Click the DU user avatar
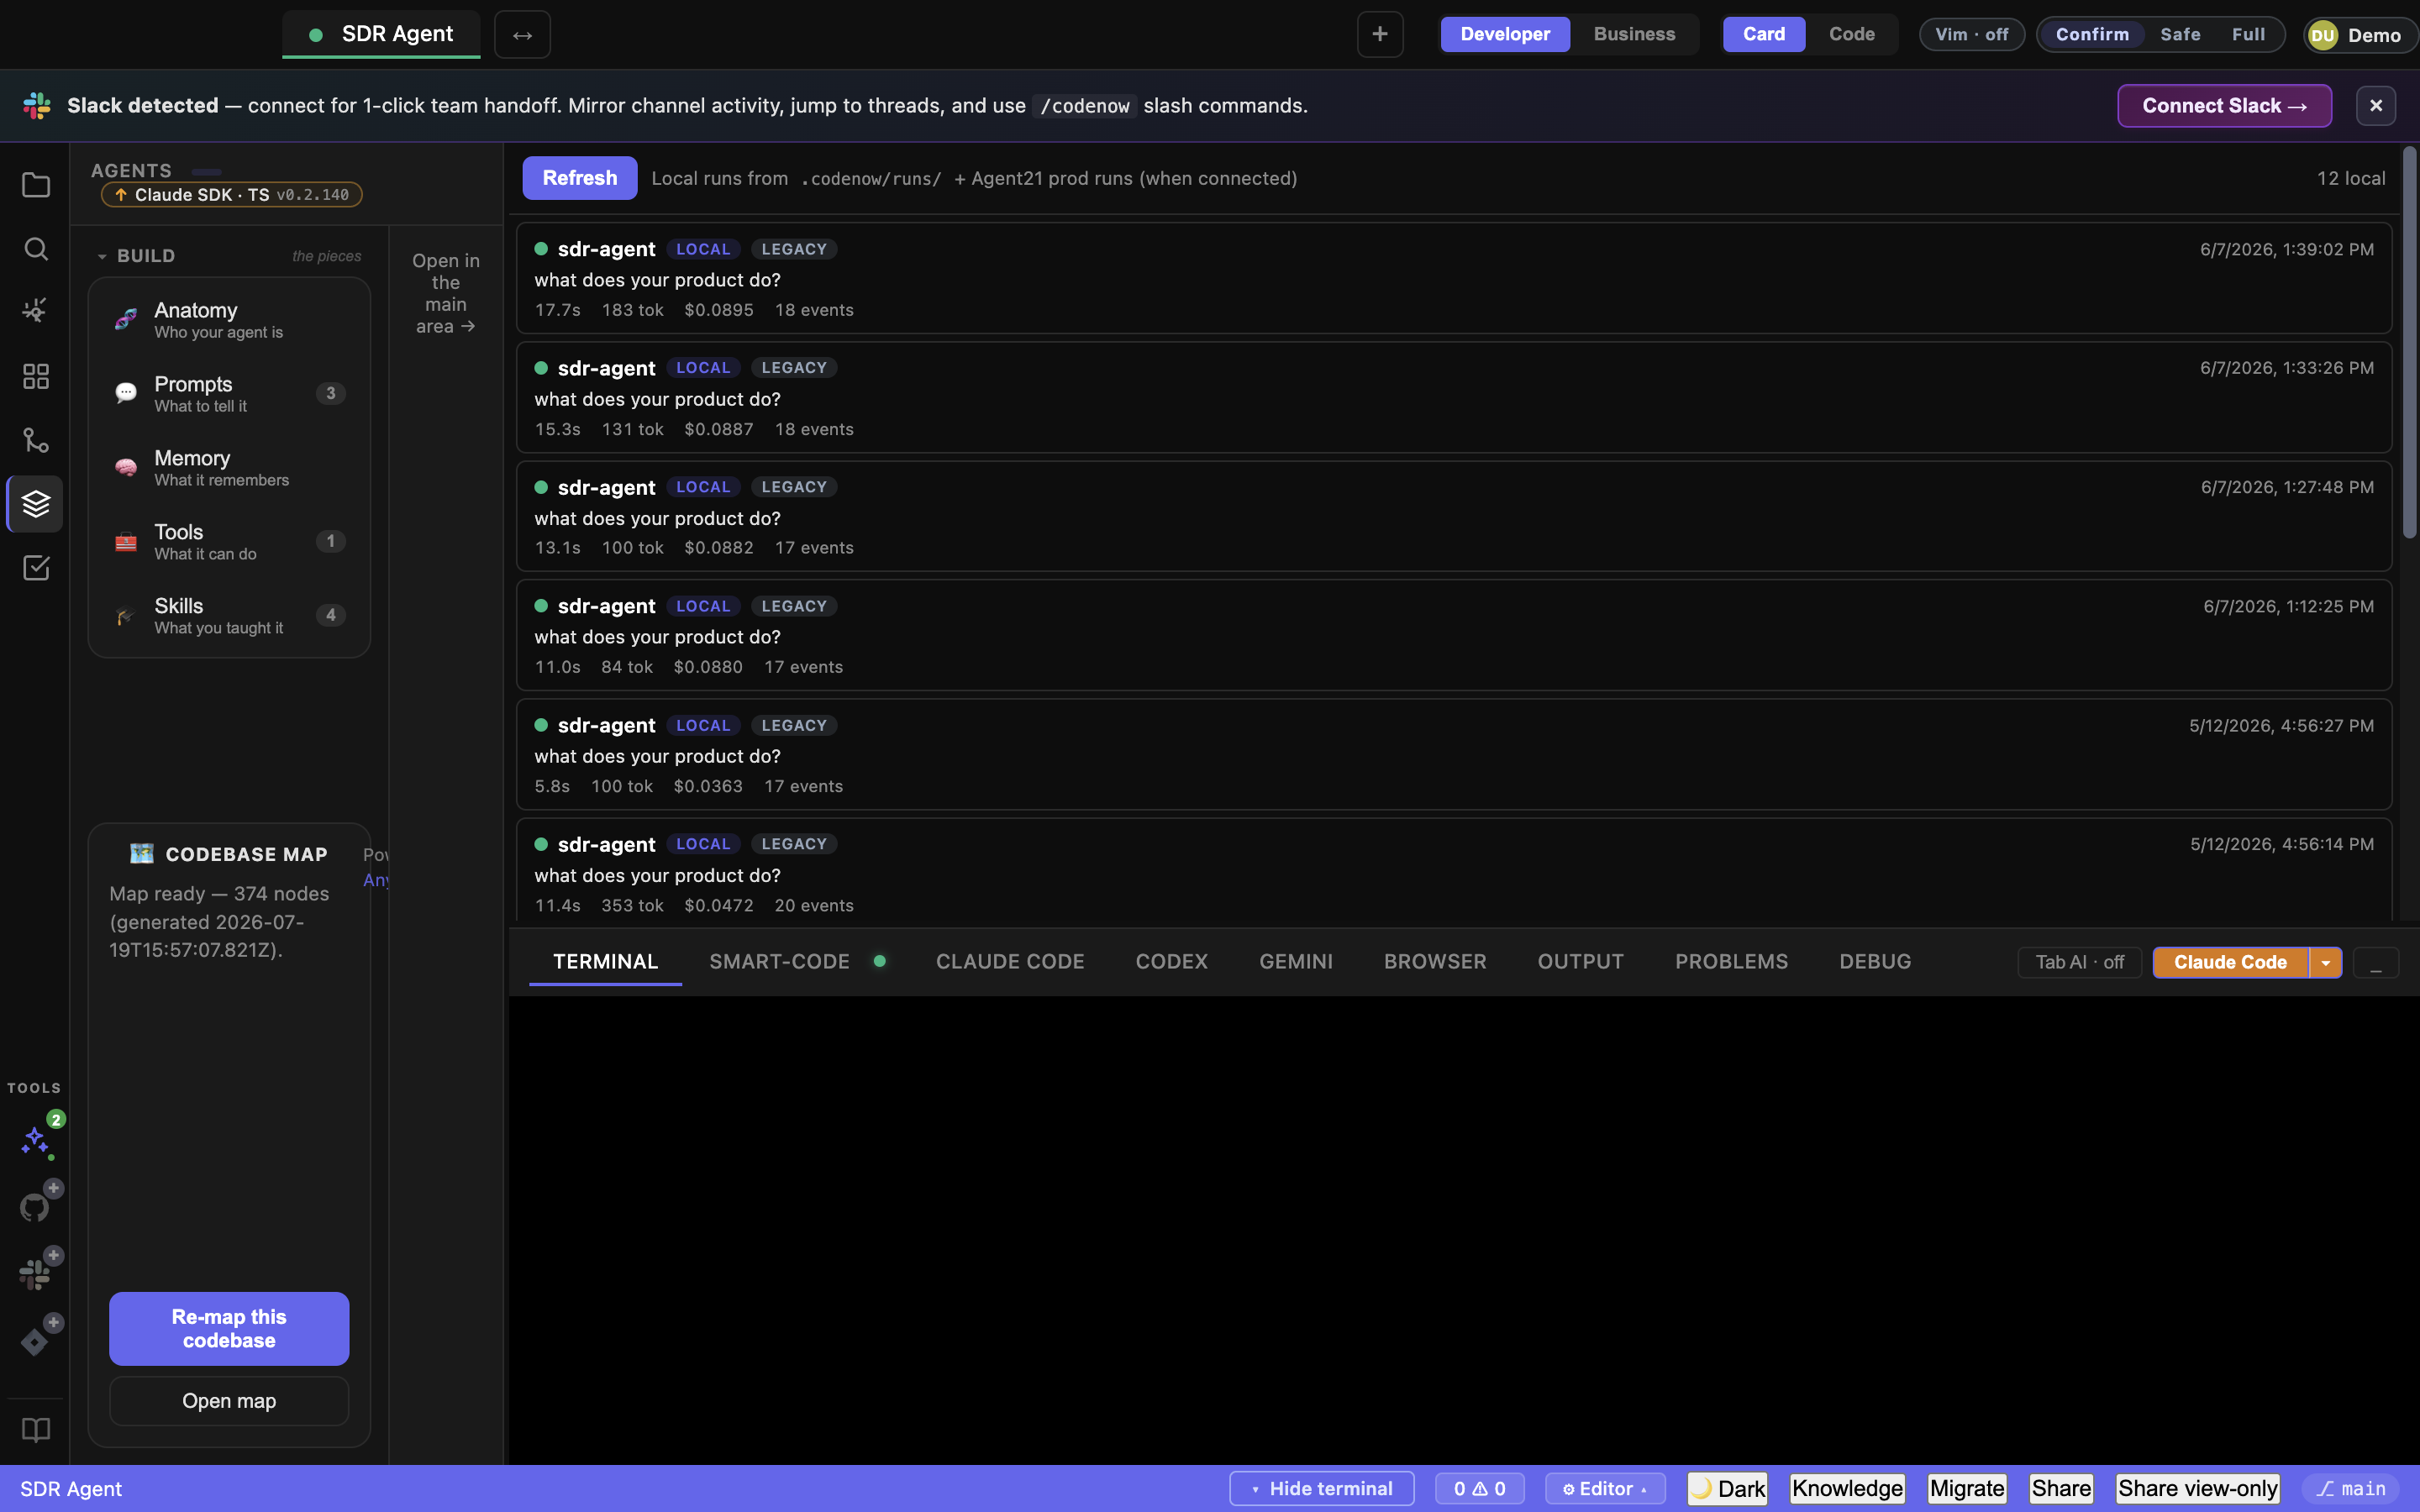 2323,35
